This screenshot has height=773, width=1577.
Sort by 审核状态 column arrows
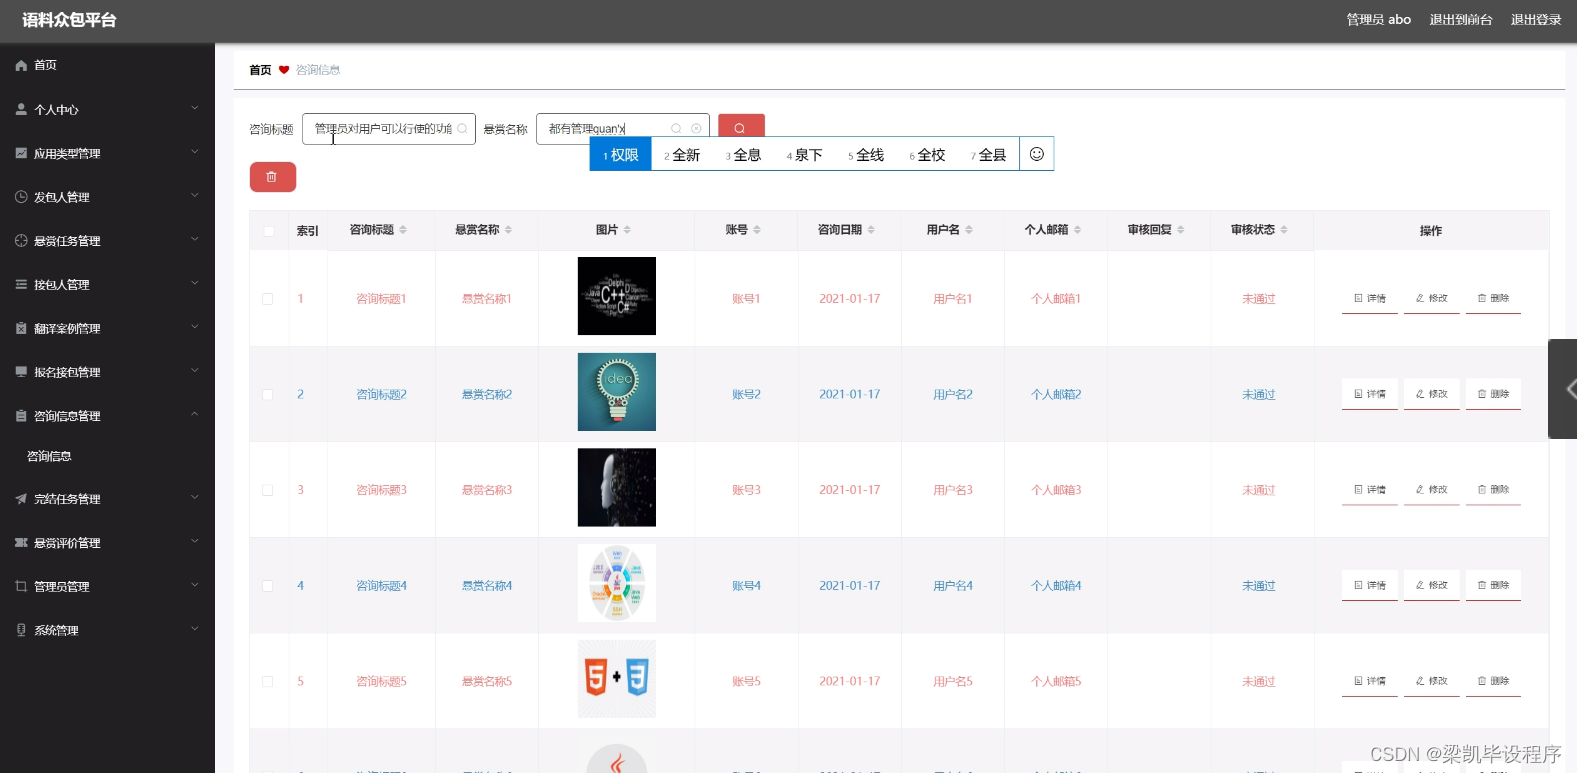1284,230
